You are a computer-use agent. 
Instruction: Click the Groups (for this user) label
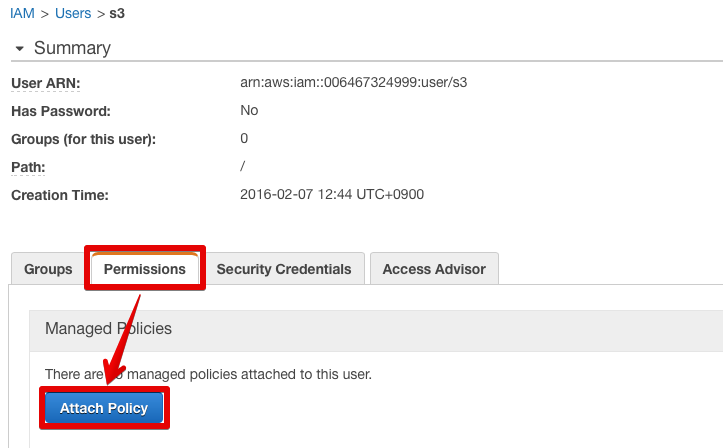[83, 139]
